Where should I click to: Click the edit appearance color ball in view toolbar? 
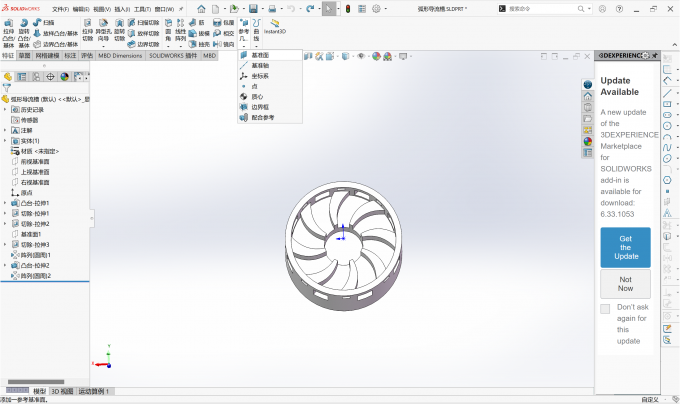click(376, 56)
